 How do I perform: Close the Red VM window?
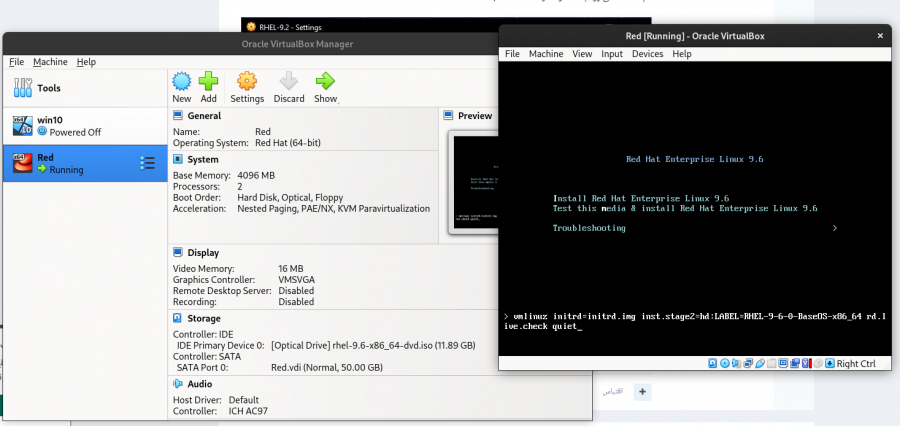[x=880, y=36]
